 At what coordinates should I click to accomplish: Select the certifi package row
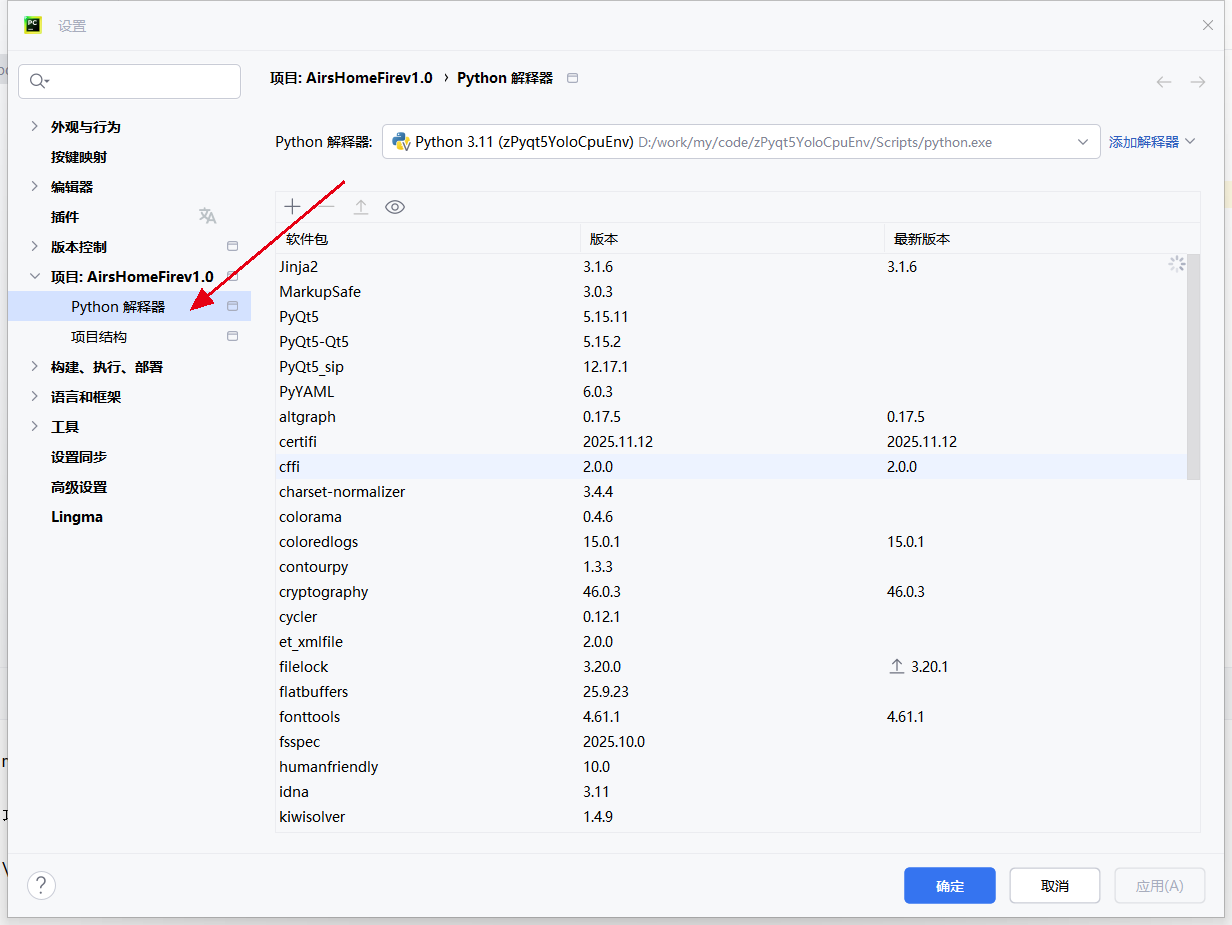coord(731,442)
